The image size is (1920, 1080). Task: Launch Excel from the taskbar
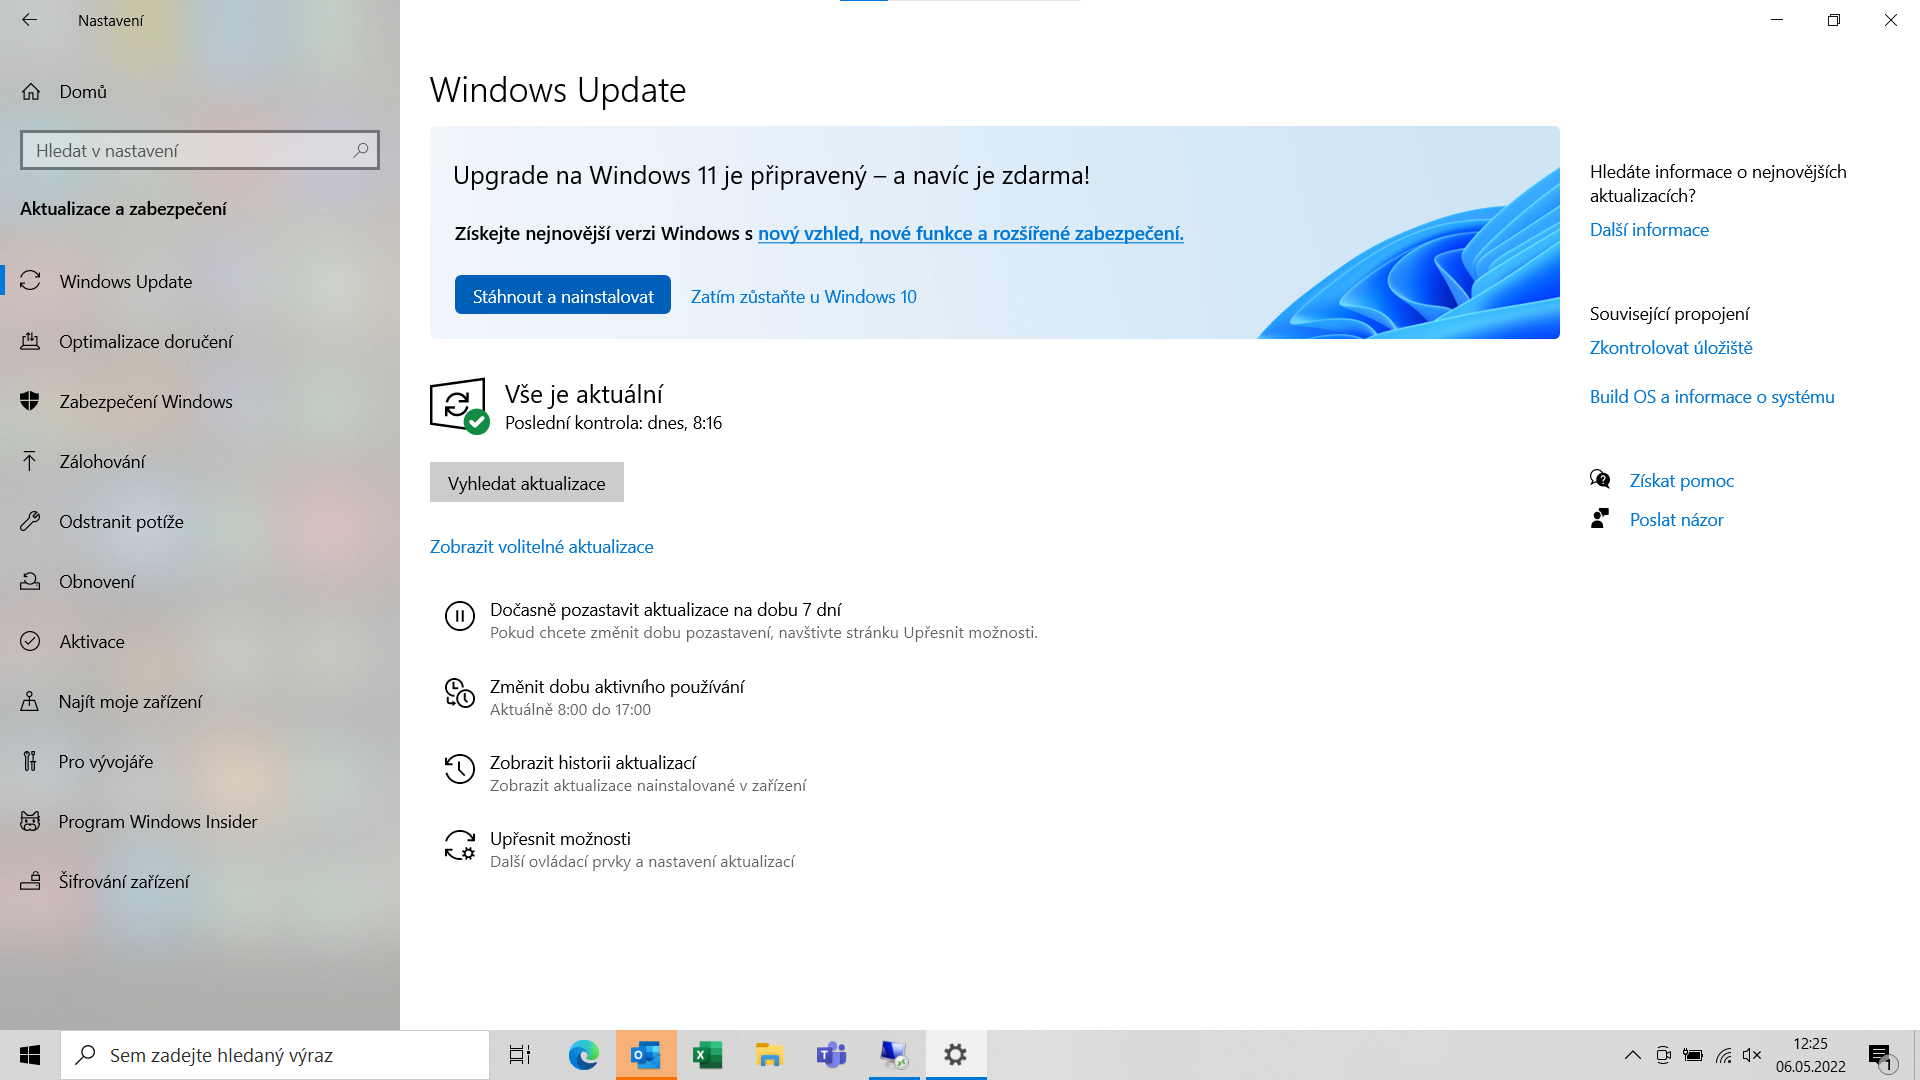coord(707,1054)
